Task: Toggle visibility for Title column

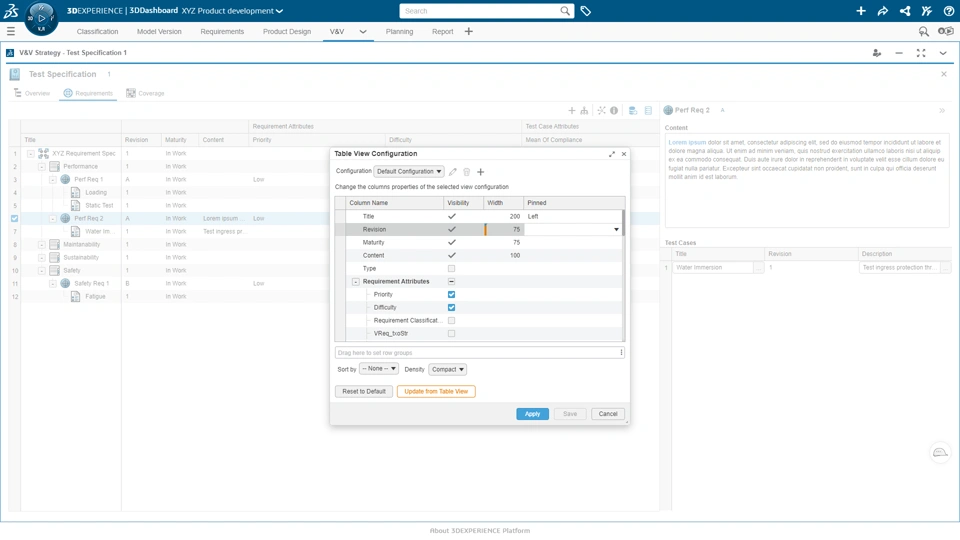Action: (x=452, y=216)
